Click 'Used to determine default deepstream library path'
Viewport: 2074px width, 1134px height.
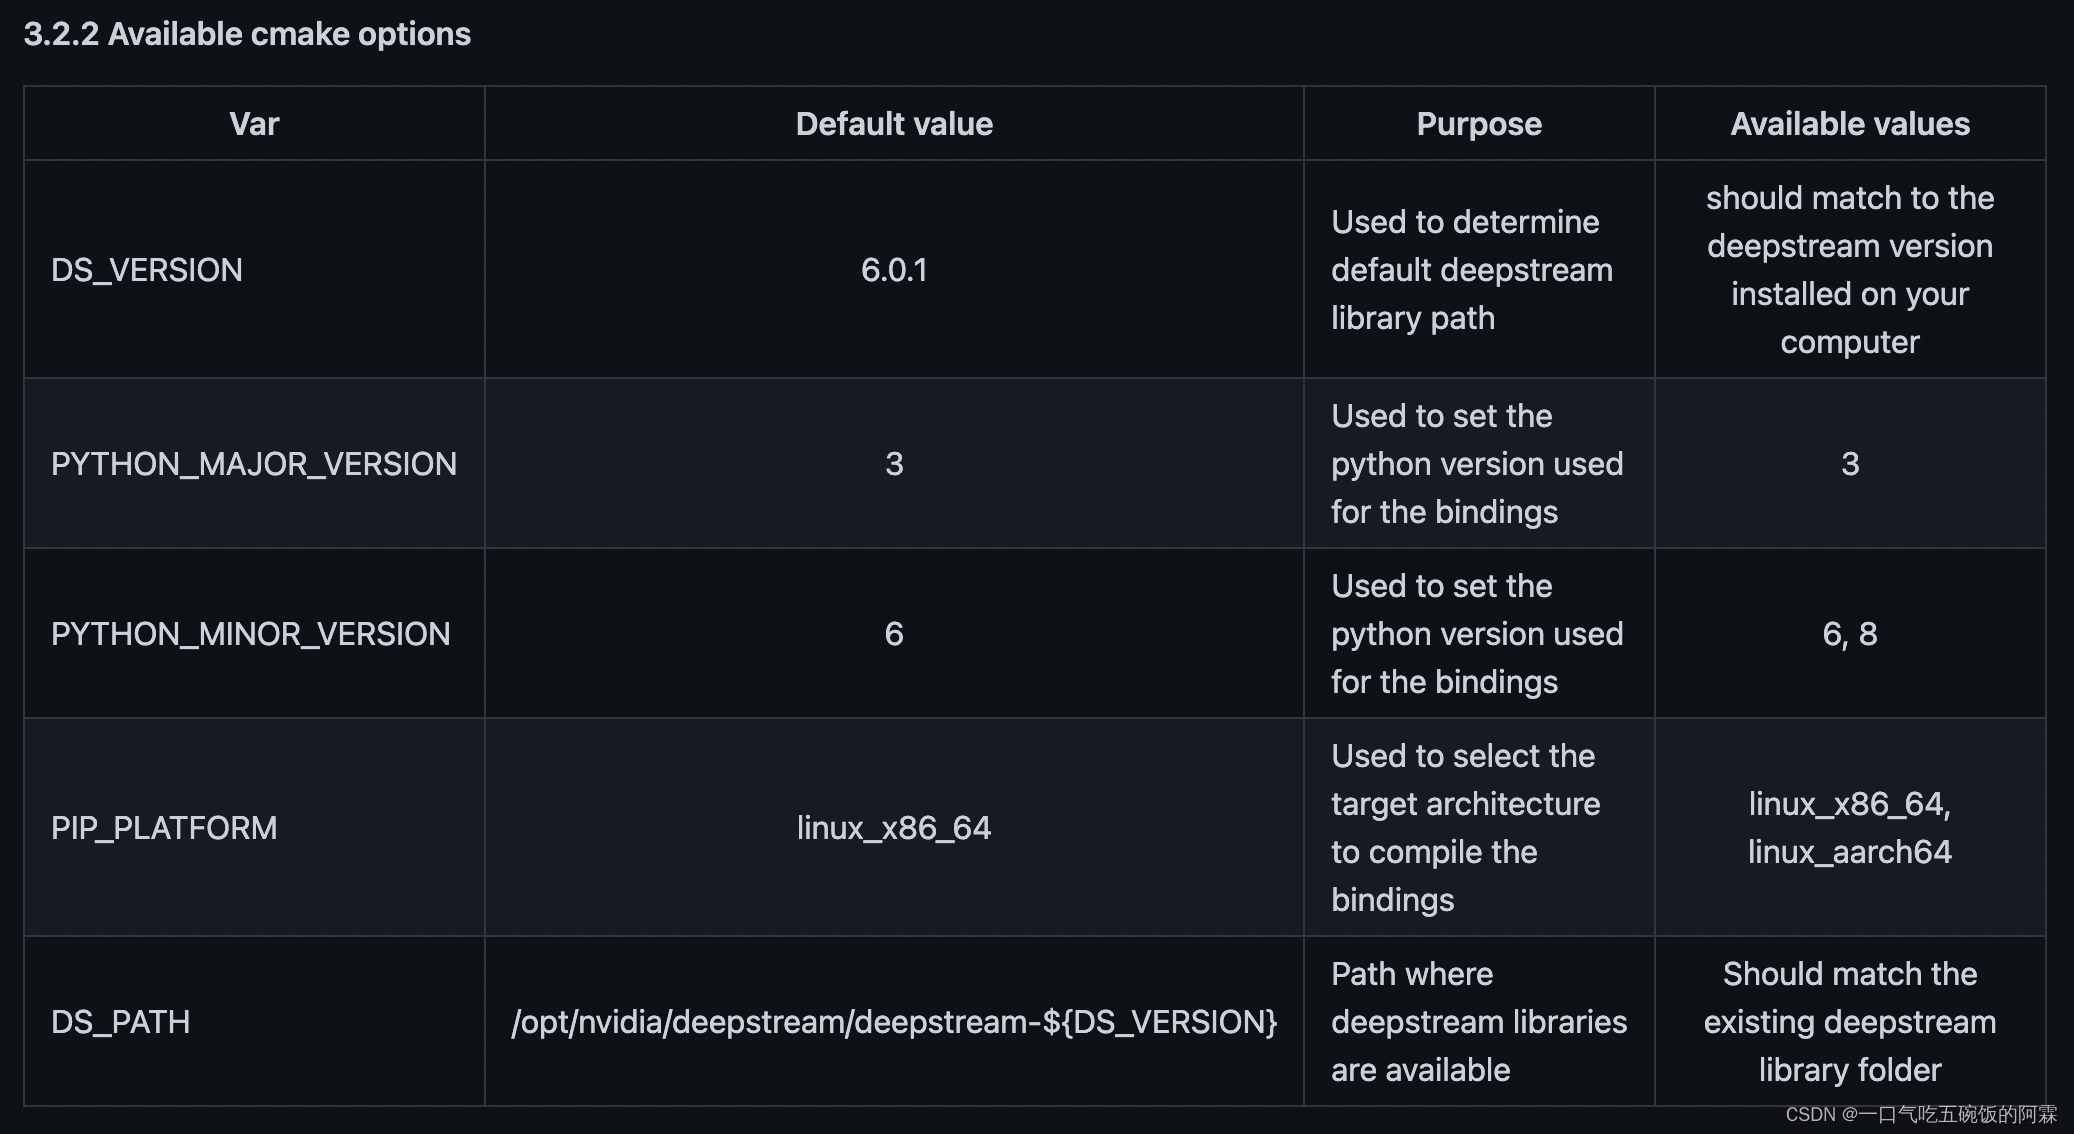1472,270
